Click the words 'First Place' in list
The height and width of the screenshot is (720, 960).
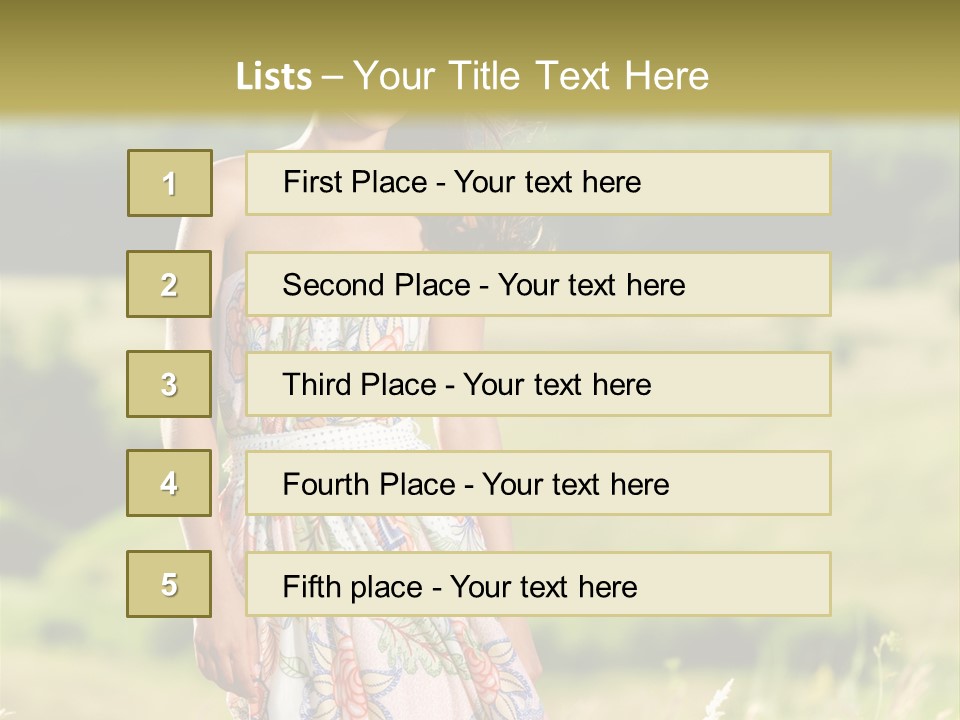click(x=355, y=182)
